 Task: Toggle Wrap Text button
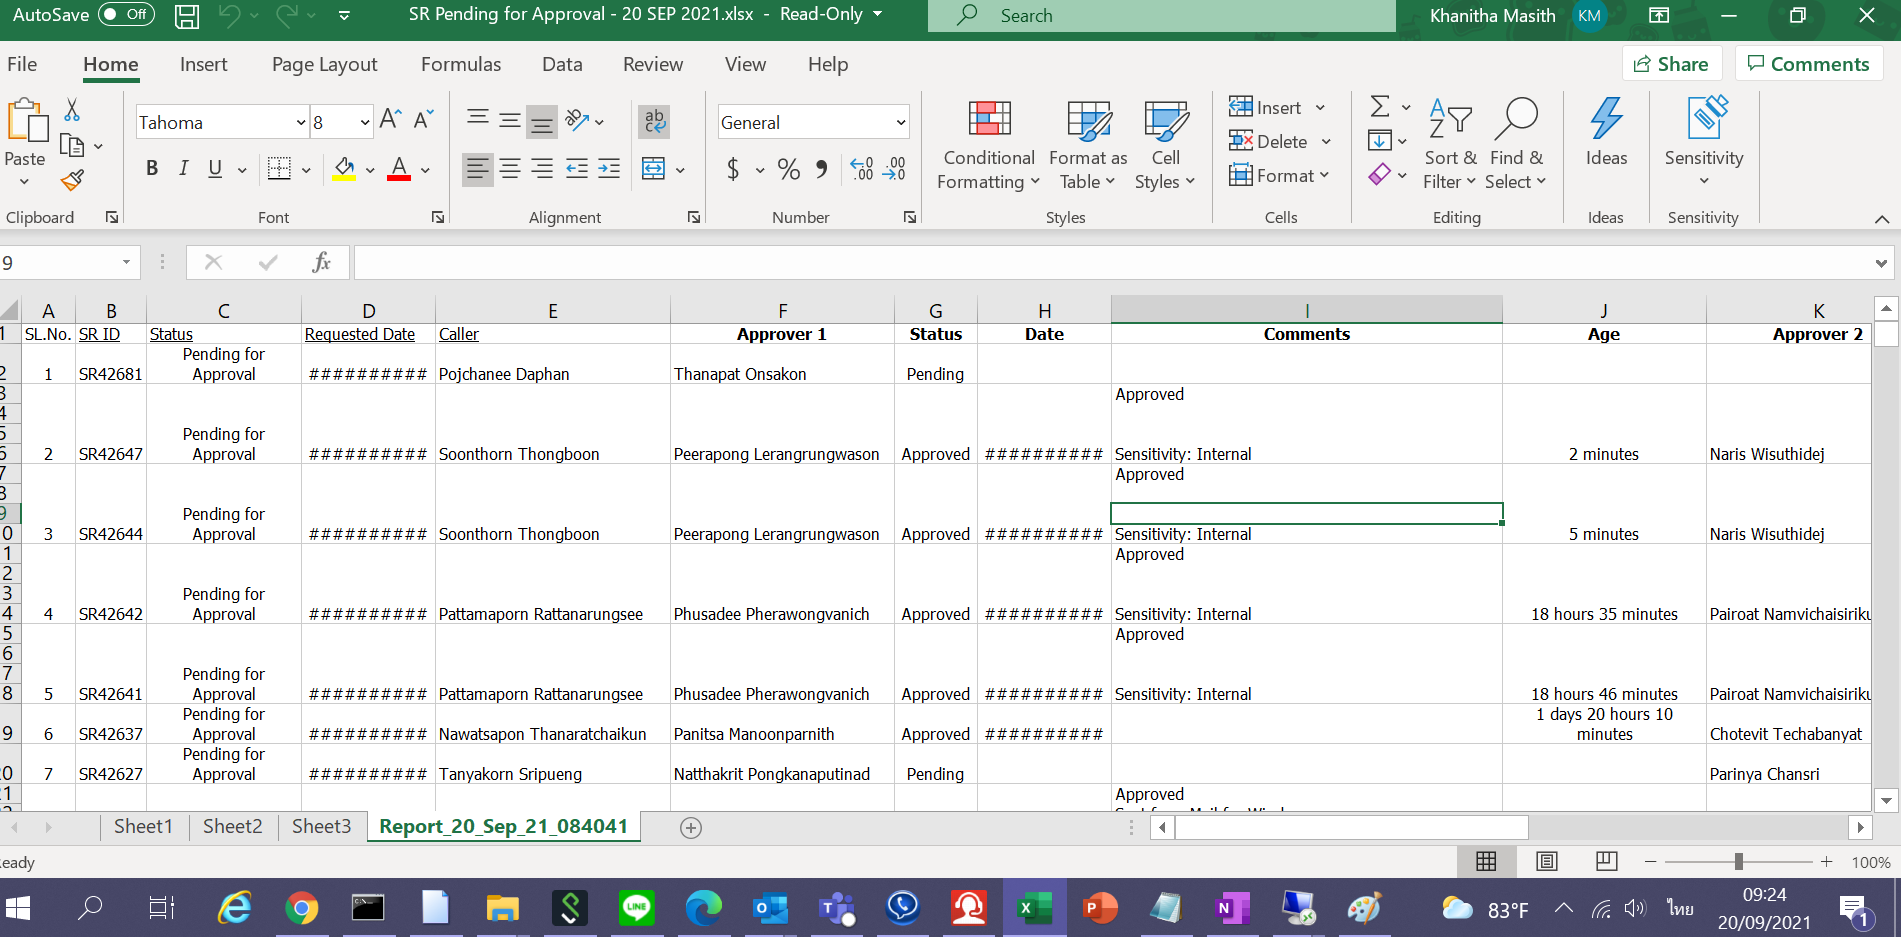[x=654, y=121]
